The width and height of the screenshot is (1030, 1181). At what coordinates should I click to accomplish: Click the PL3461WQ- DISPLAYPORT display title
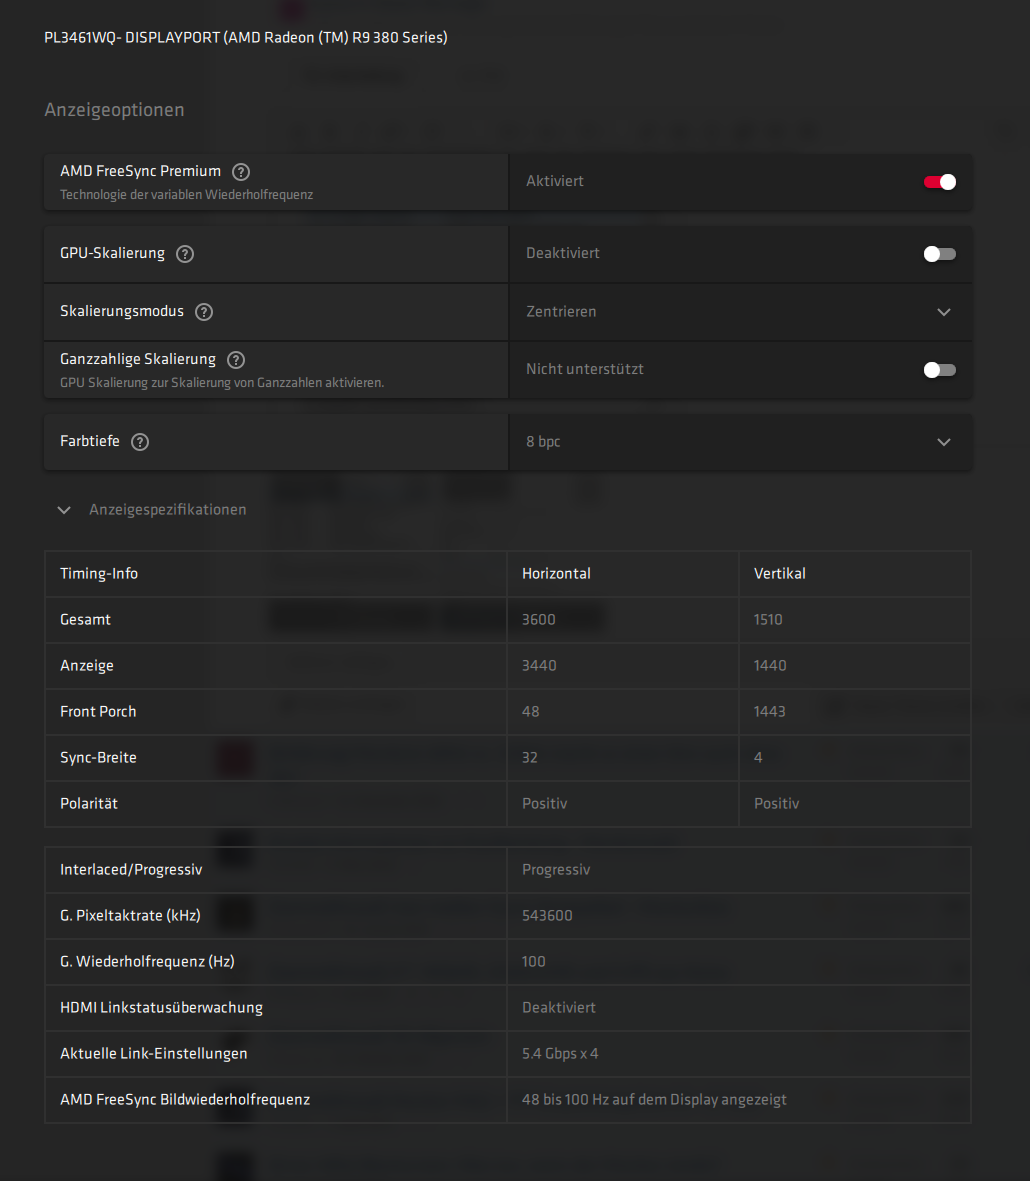coord(245,38)
